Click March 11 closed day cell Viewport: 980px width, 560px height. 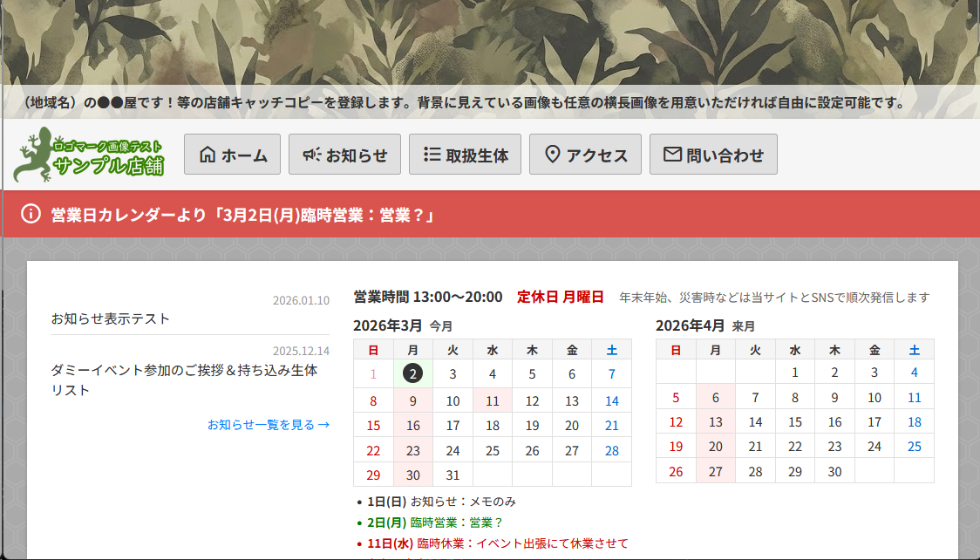tap(492, 401)
